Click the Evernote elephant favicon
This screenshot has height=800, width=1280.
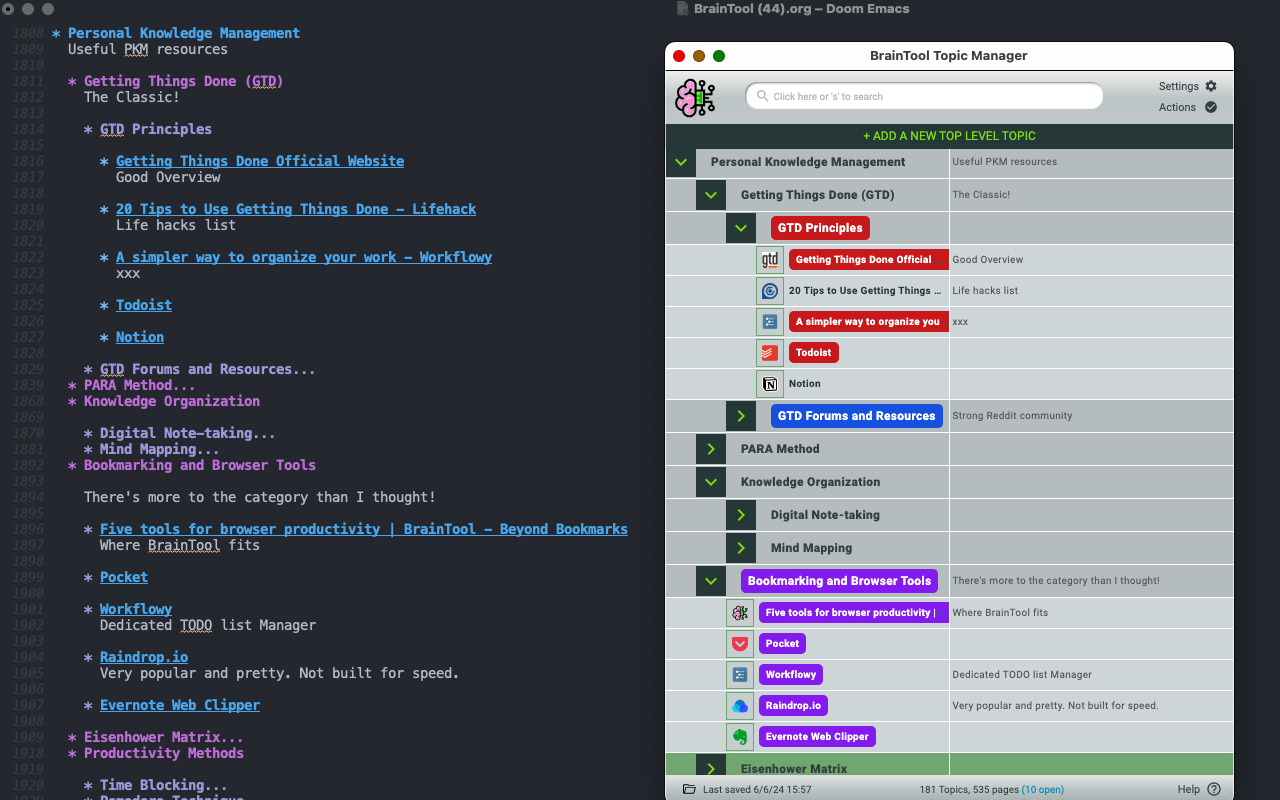click(x=740, y=737)
